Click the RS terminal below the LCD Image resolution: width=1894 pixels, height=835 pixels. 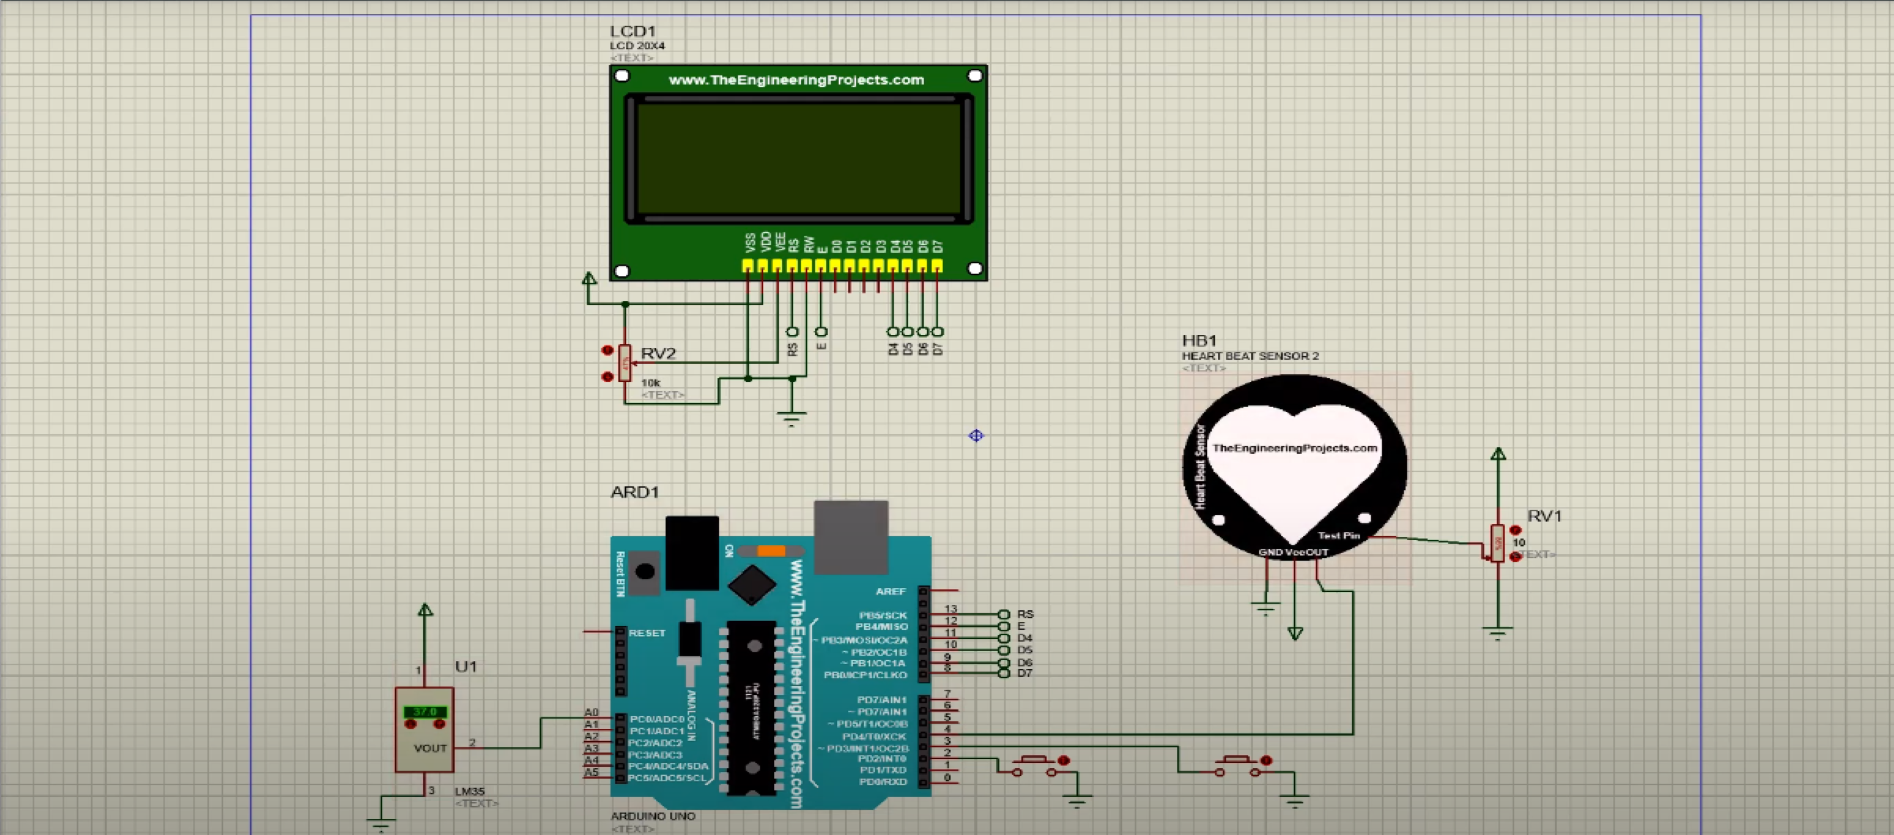[792, 331]
